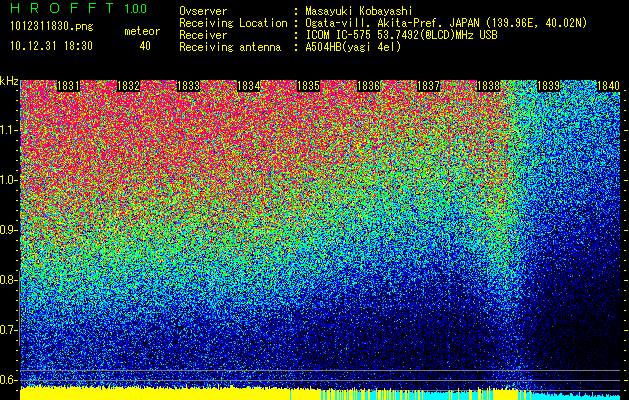629x400 pixels.
Task: Click the 1838 time marker
Action: (489, 86)
